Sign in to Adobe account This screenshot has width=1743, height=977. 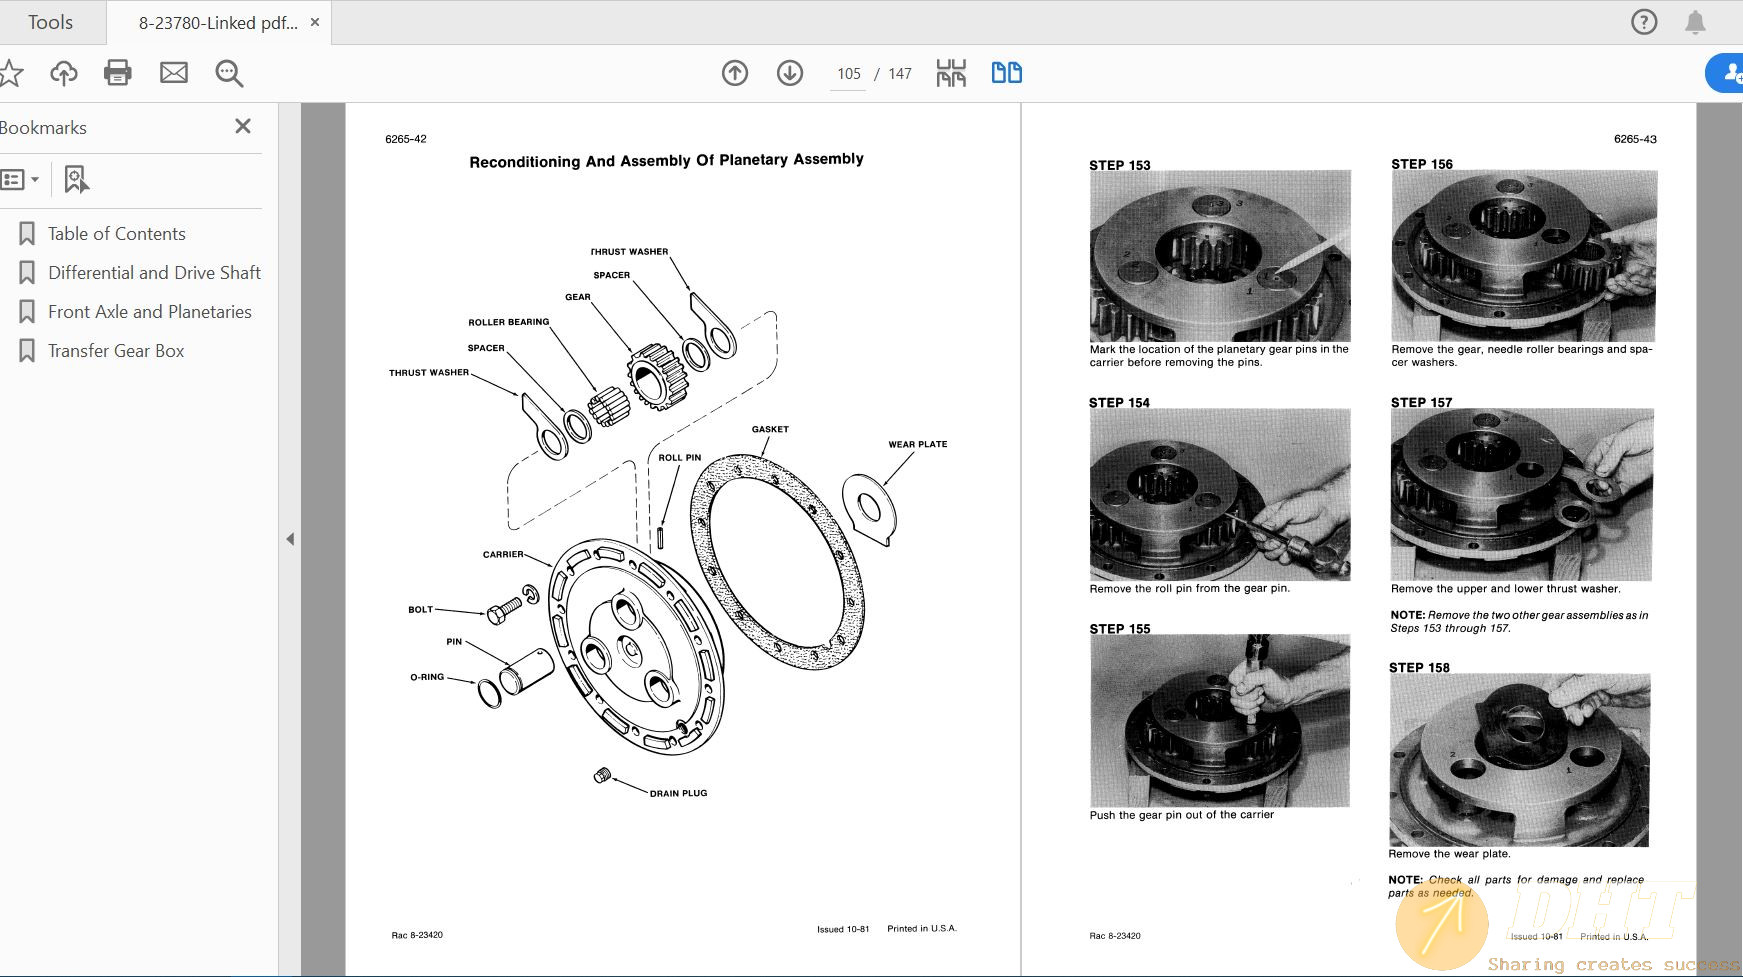pos(1728,72)
